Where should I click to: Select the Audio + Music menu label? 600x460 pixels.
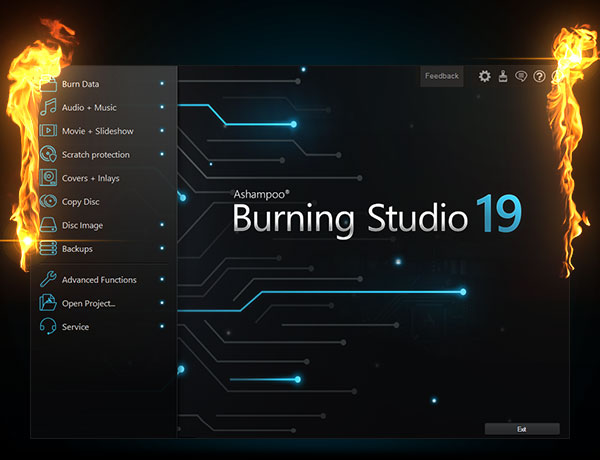click(89, 108)
